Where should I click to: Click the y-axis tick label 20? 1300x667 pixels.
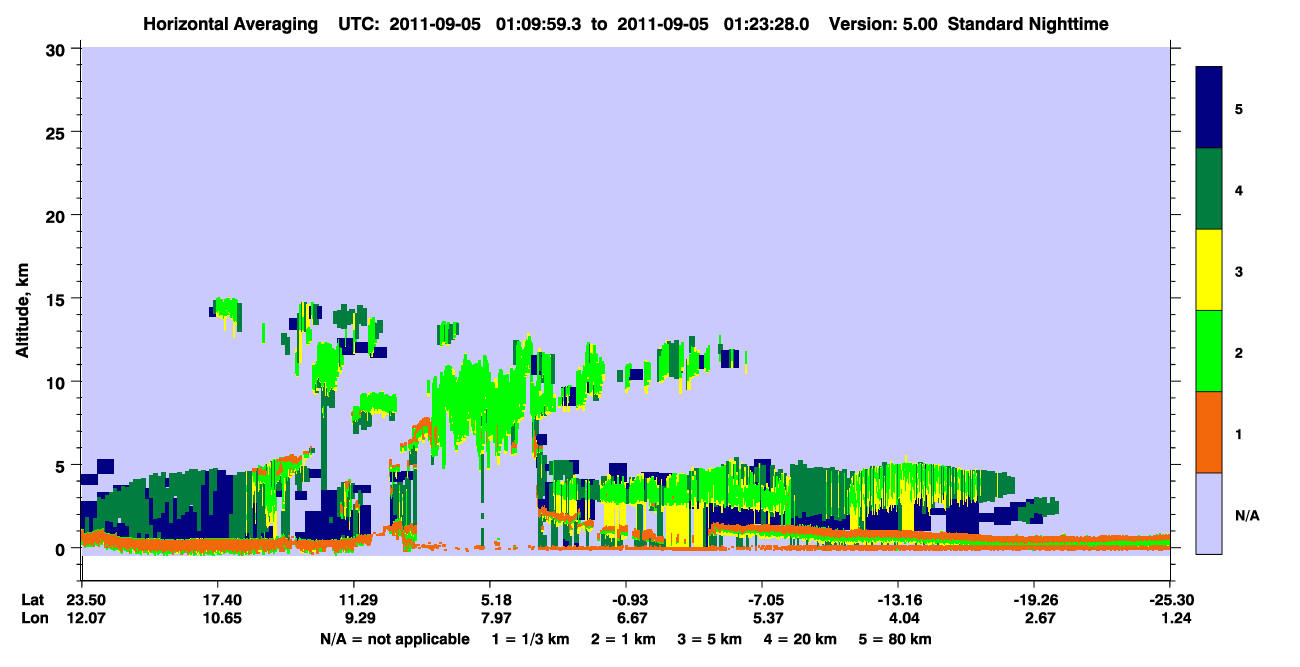(58, 215)
